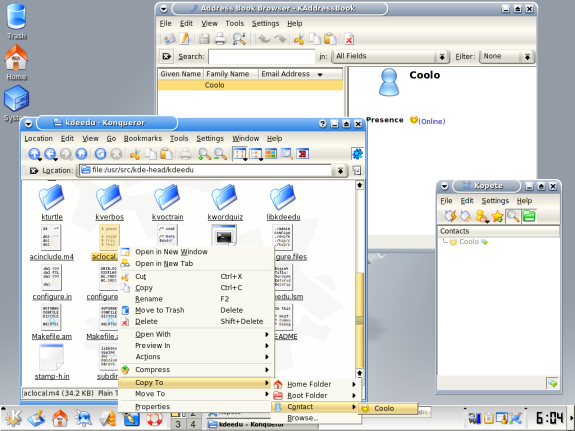This screenshot has width=575, height=431.
Task: Click the (Online) presence link
Action: pyautogui.click(x=432, y=121)
